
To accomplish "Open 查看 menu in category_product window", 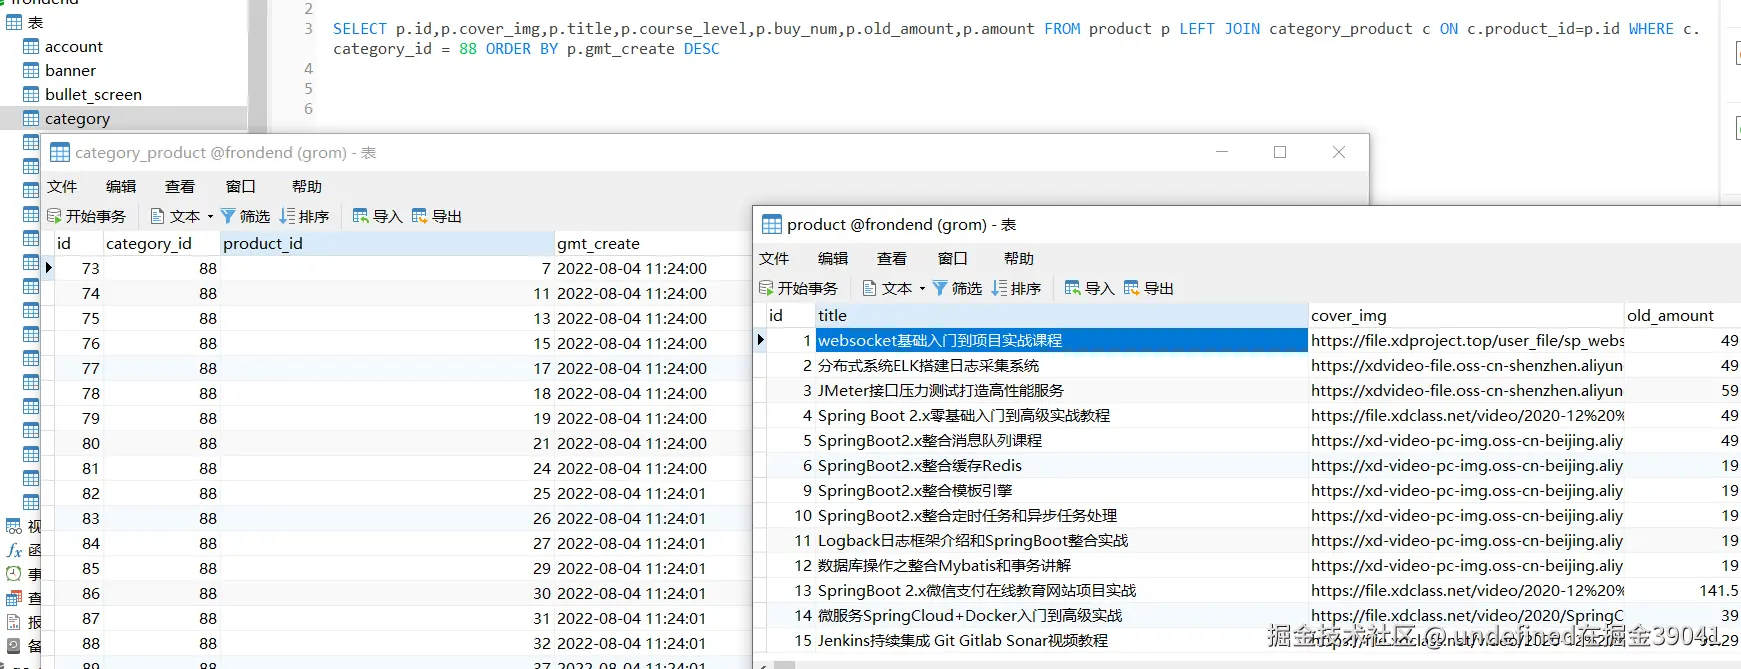I will point(180,187).
